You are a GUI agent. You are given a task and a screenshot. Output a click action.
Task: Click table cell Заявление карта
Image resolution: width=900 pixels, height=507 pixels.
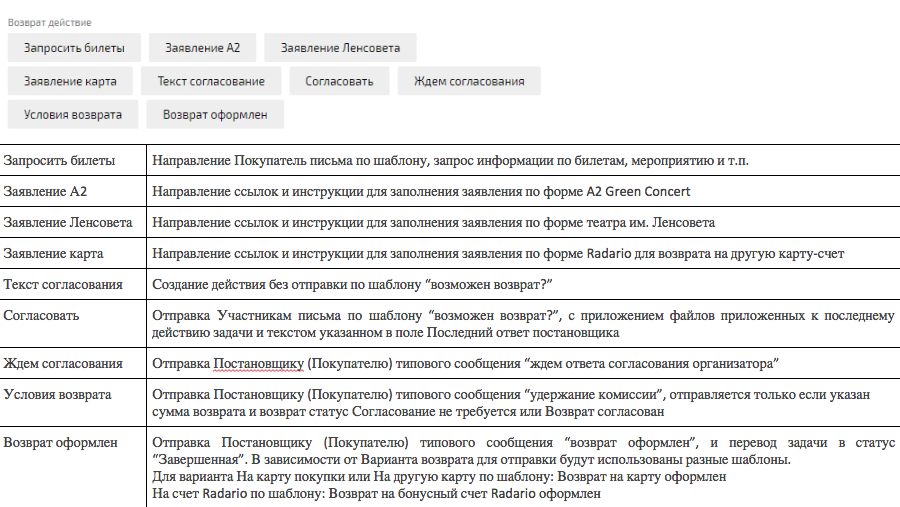73,253
